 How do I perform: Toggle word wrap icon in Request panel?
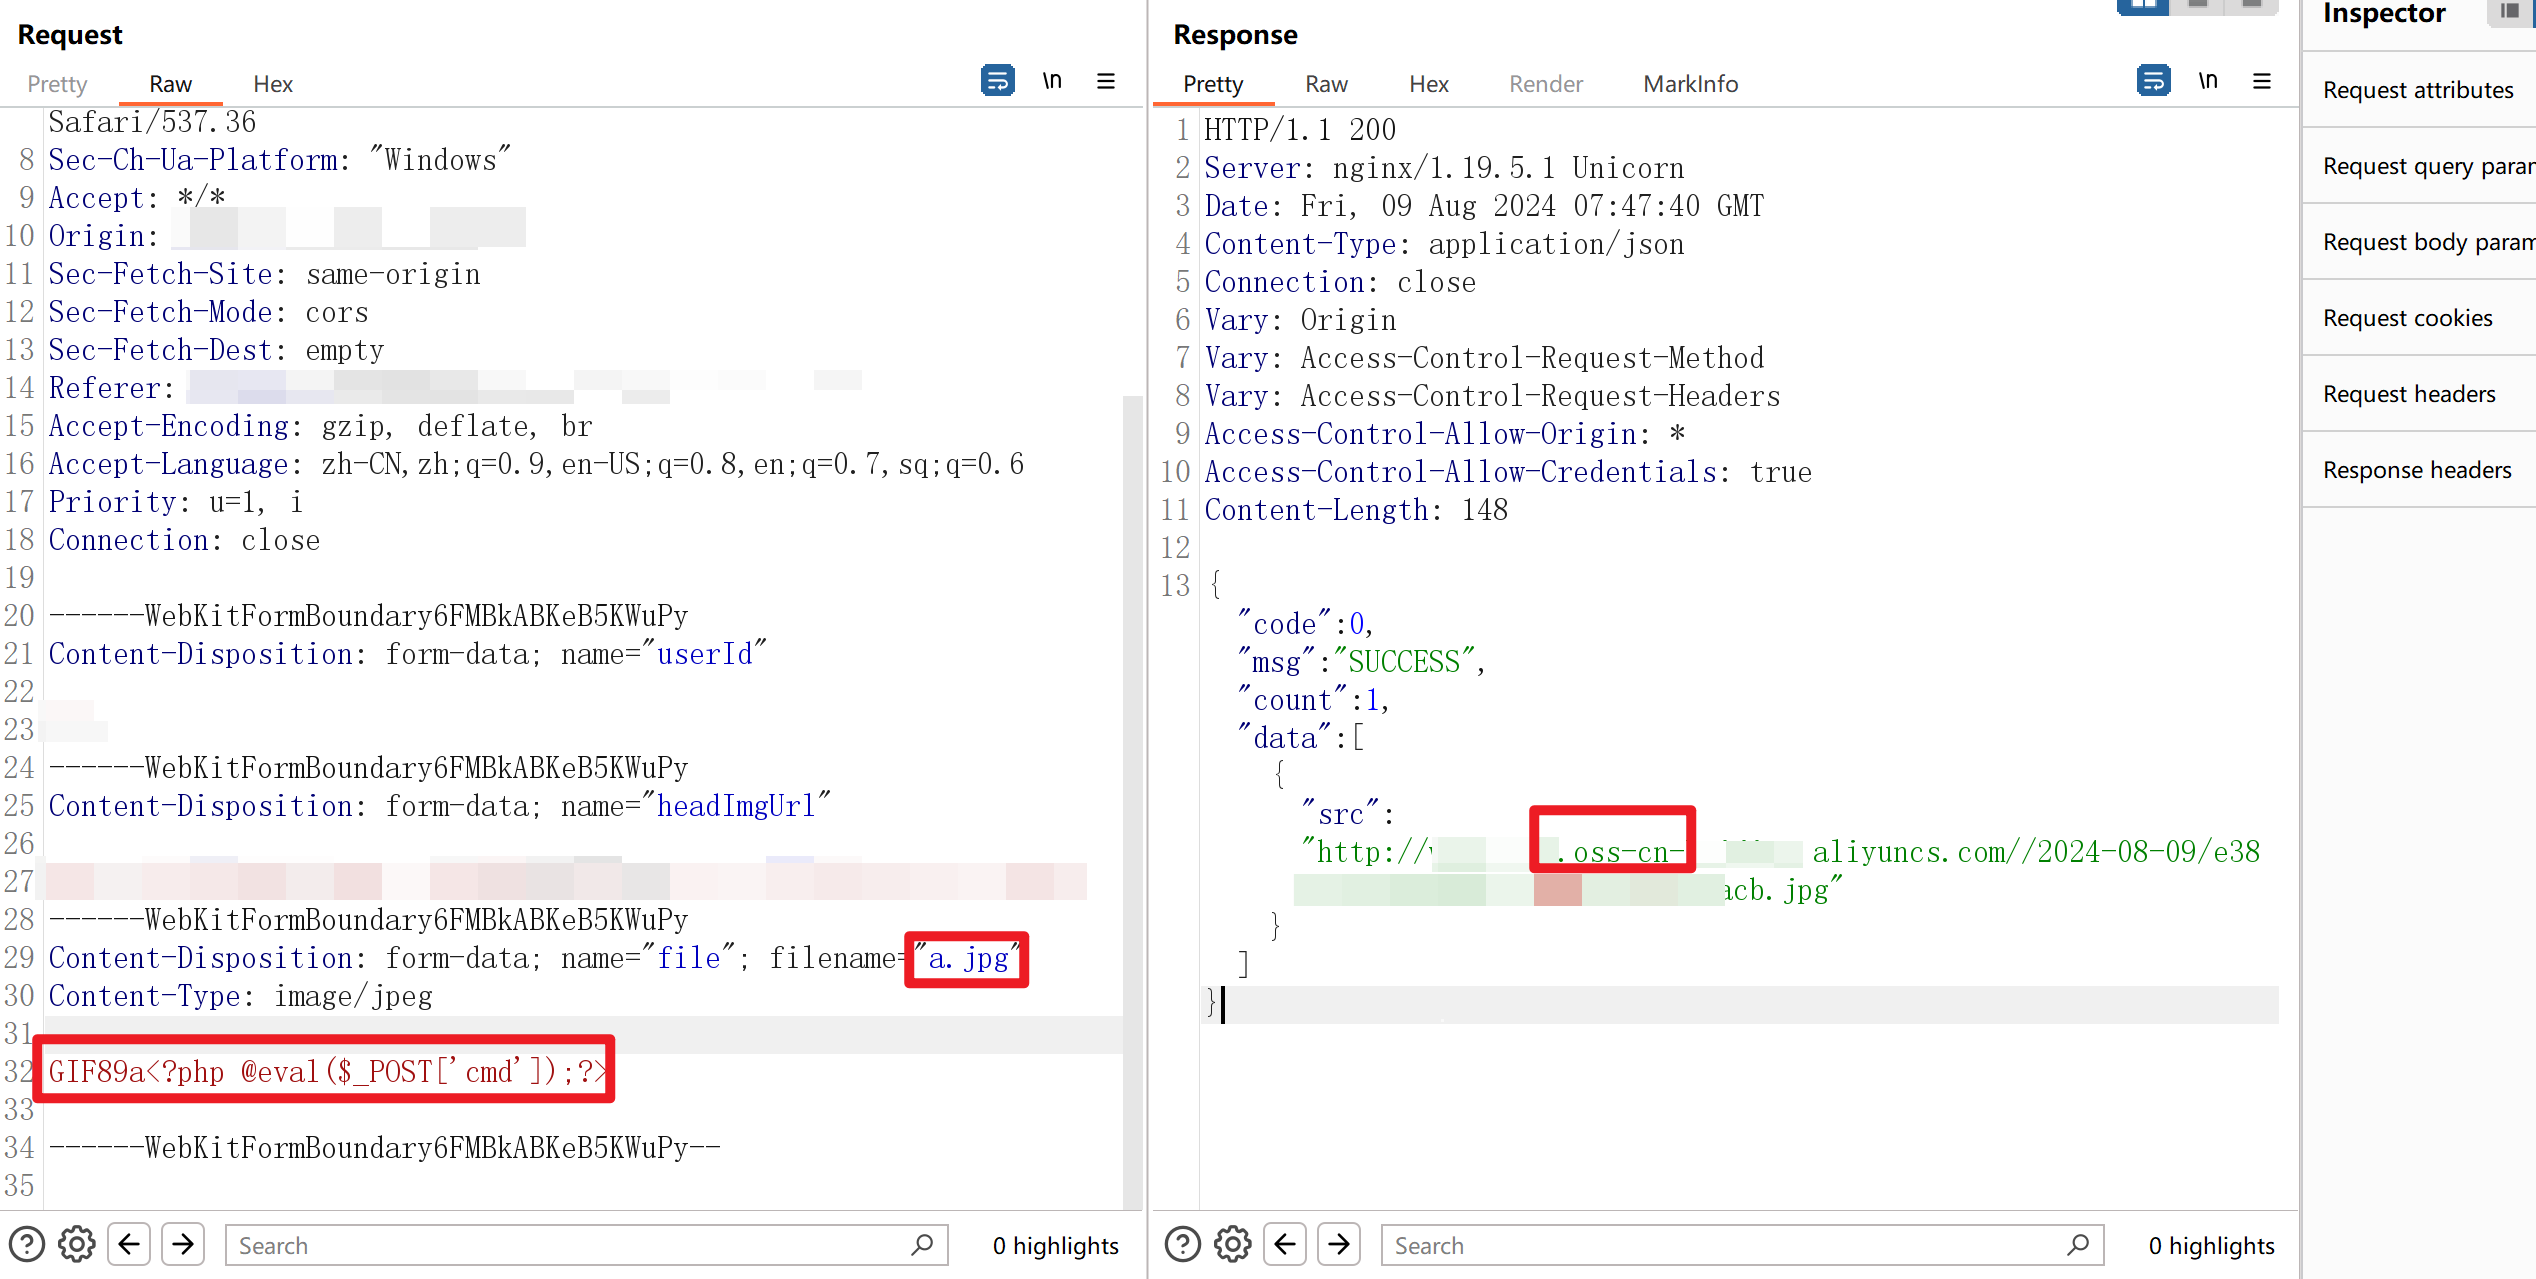pyautogui.click(x=997, y=81)
